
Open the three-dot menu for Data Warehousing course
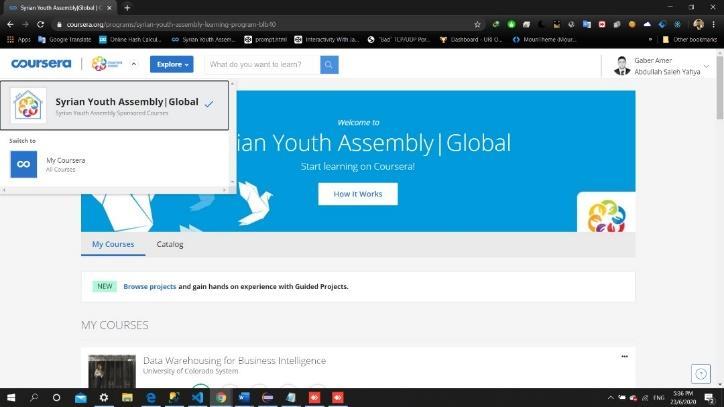tap(624, 356)
